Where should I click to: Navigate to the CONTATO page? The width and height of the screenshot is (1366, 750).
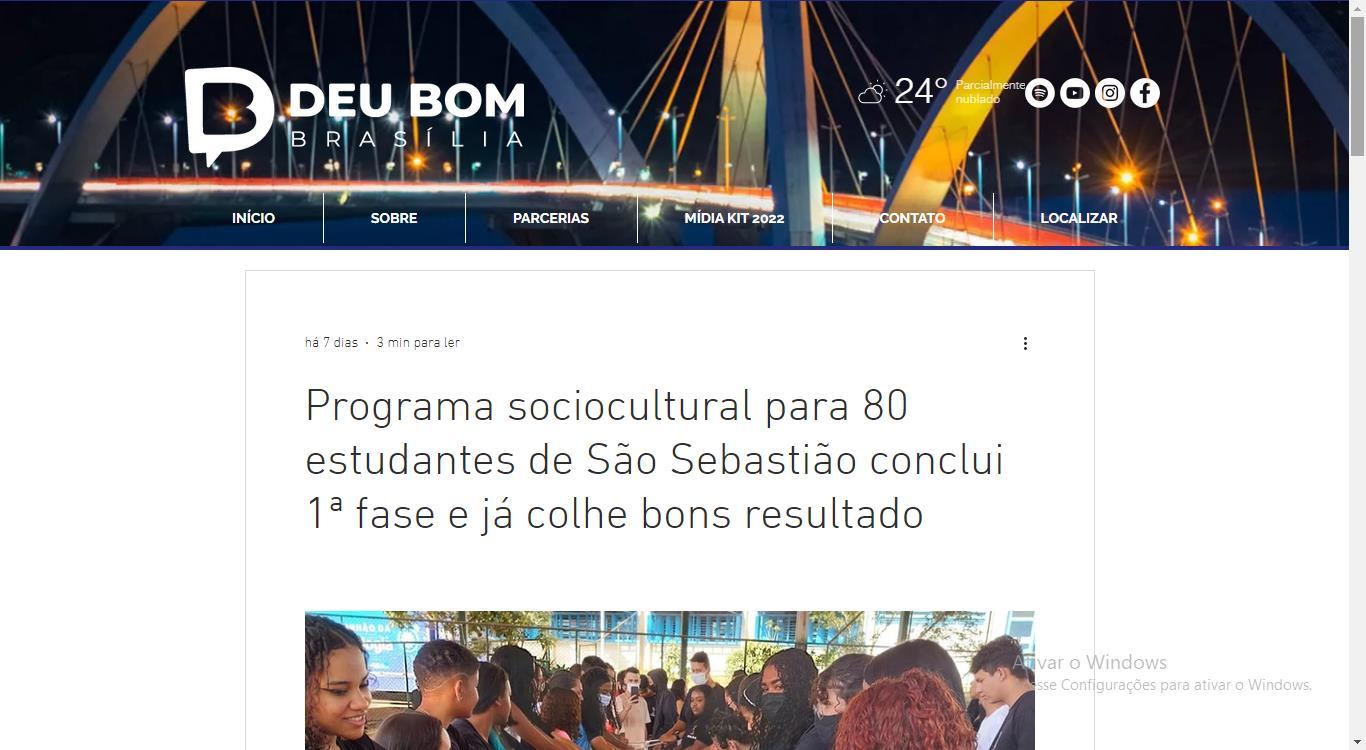pyautogui.click(x=912, y=218)
